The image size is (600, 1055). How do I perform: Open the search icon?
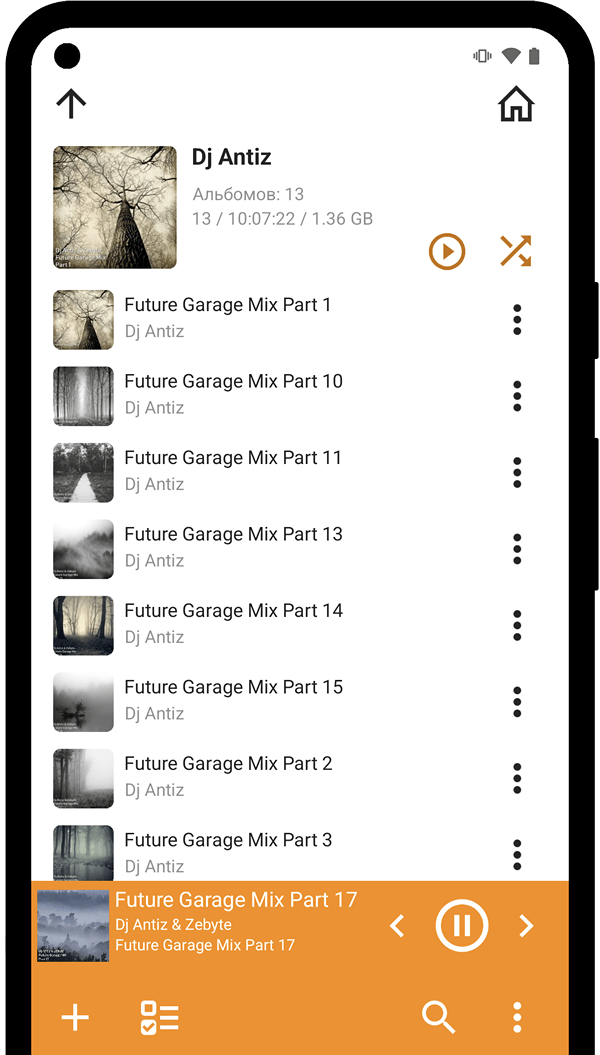438,1017
